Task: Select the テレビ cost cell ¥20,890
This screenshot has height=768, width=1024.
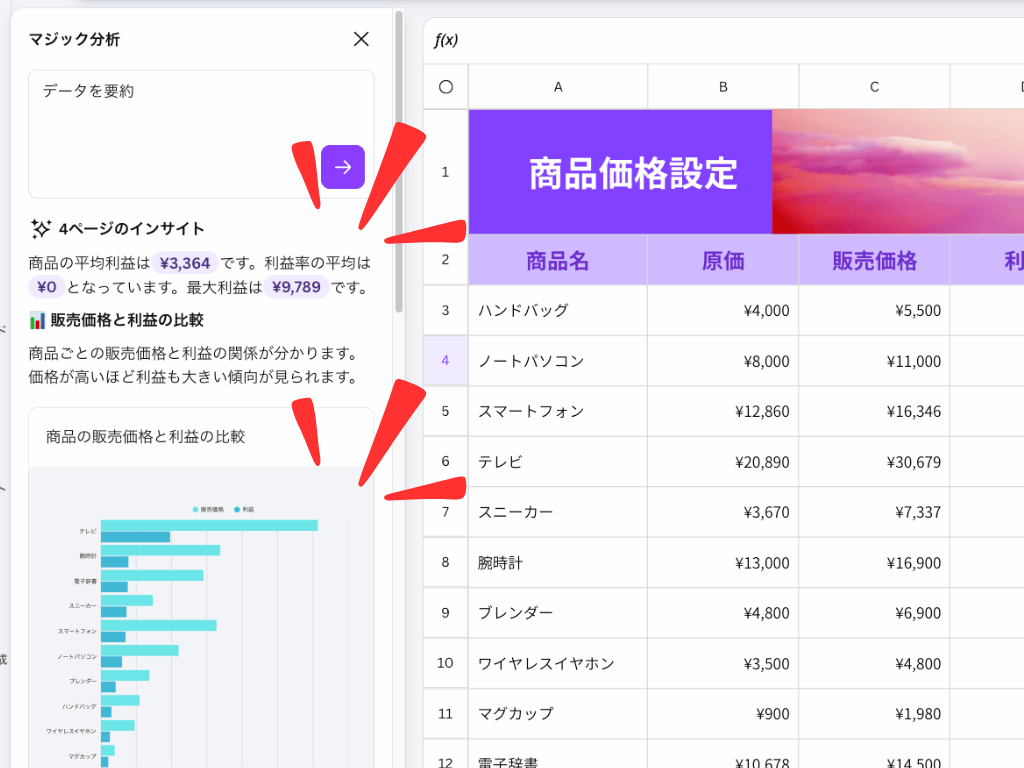Action: (x=723, y=462)
